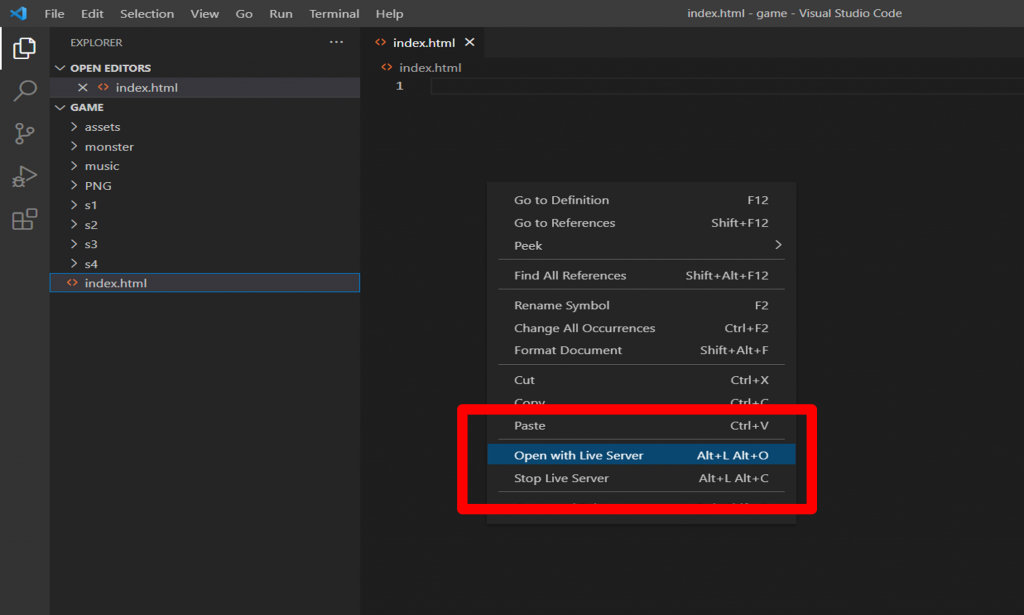Open the Peek submenu
The height and width of the screenshot is (615, 1024).
coord(641,245)
